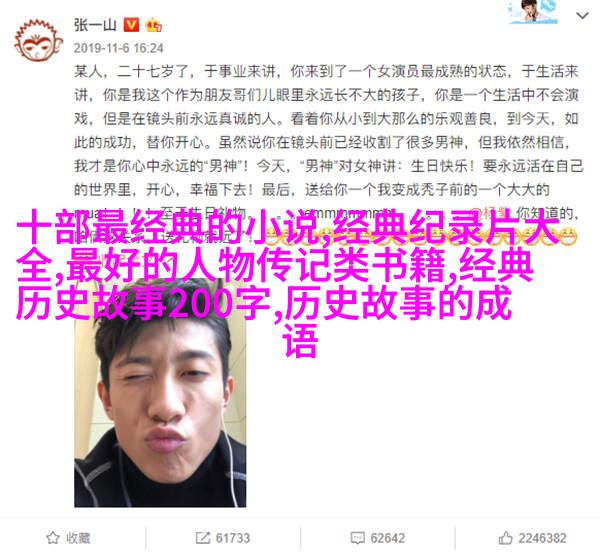The image size is (600, 558).
Task: Click the laughing emoji ending the post
Action: pos(568,235)
